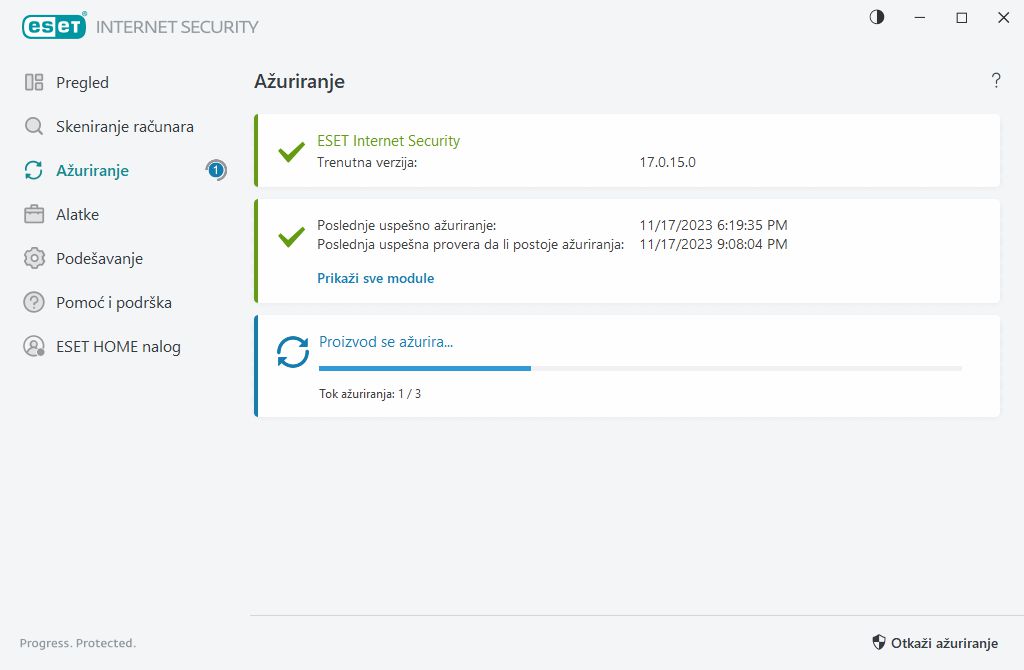1024x670 pixels.
Task: Select Skeniranje računara in sidebar
Action: coord(124,127)
